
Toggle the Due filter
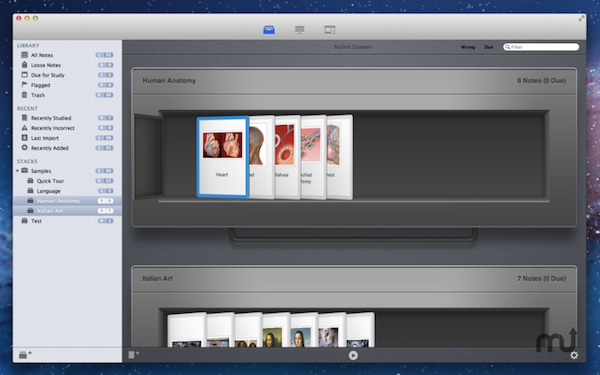pos(489,47)
